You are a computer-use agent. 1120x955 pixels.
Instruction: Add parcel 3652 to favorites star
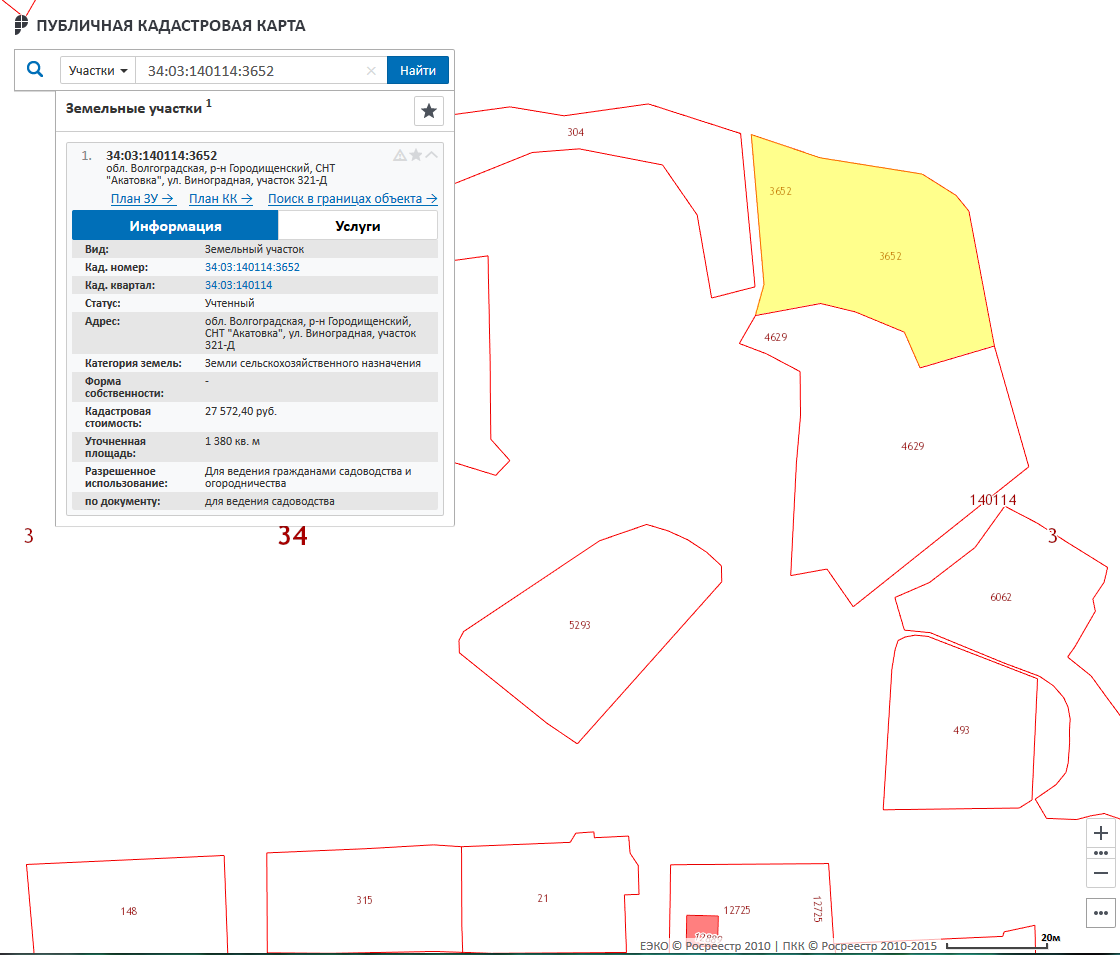416,155
